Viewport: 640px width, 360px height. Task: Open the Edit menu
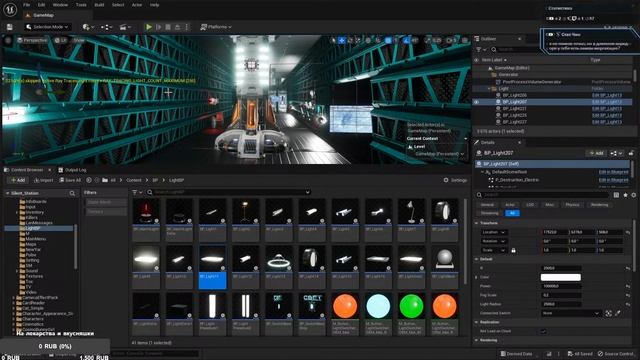(41, 5)
